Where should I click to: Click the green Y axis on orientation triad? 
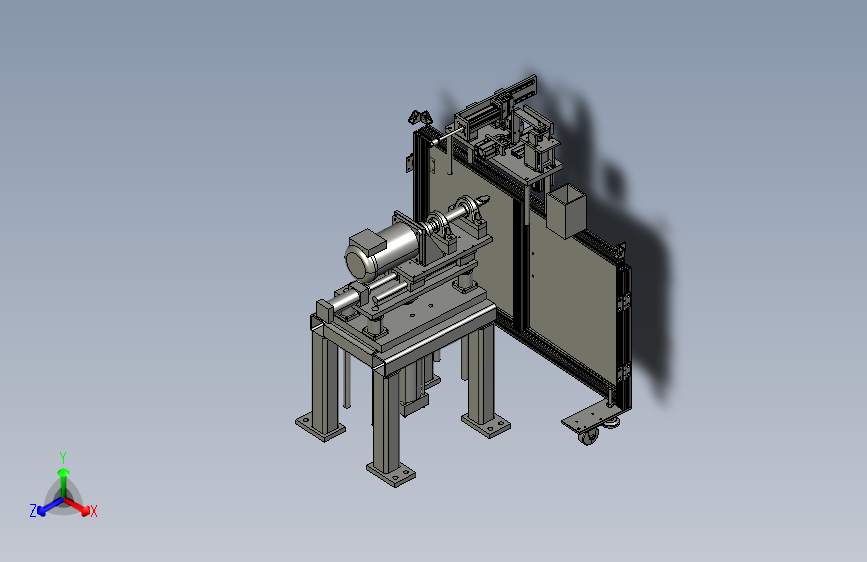click(64, 481)
